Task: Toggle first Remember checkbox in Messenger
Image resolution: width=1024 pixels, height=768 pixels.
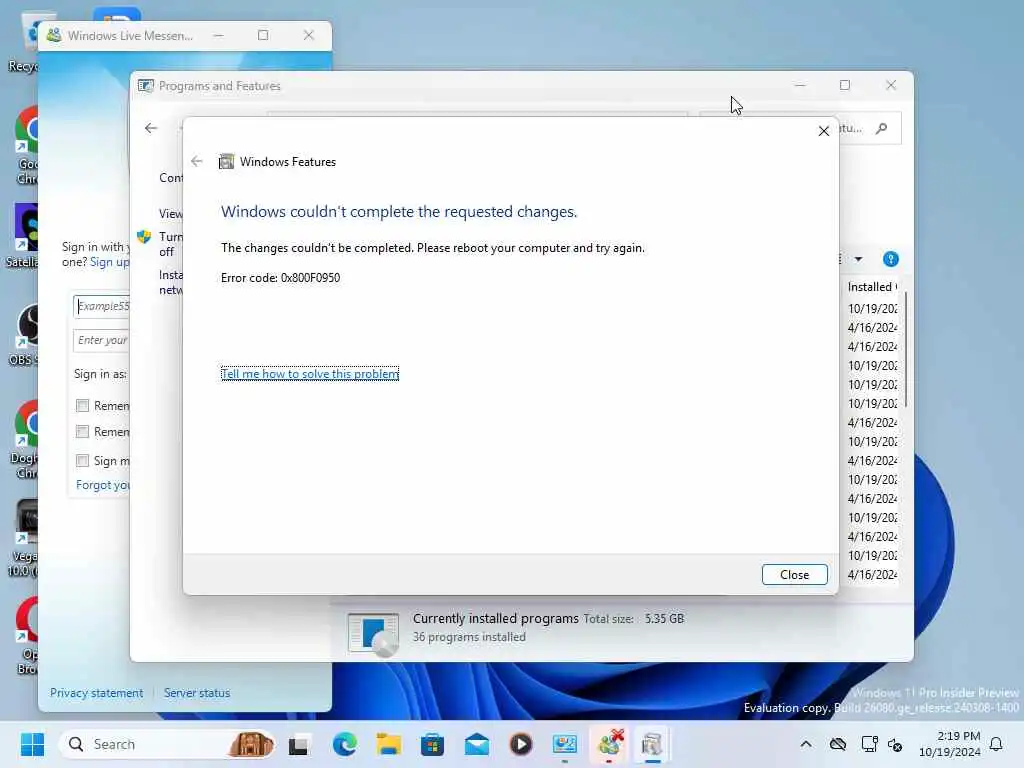Action: [x=82, y=406]
